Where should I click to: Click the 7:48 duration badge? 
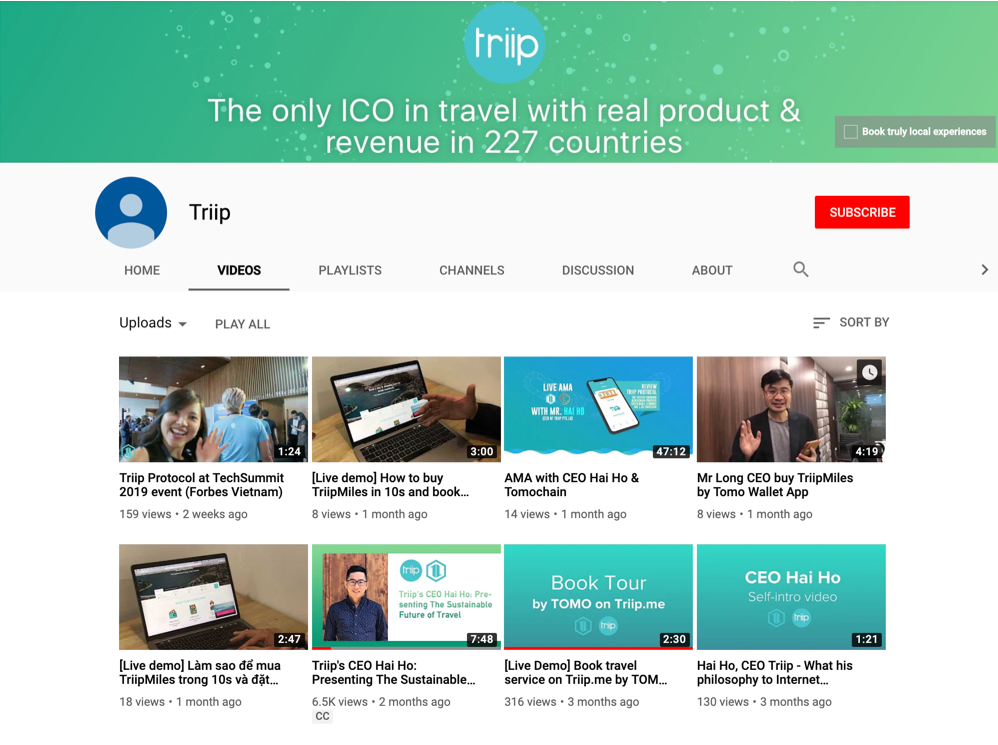(481, 639)
